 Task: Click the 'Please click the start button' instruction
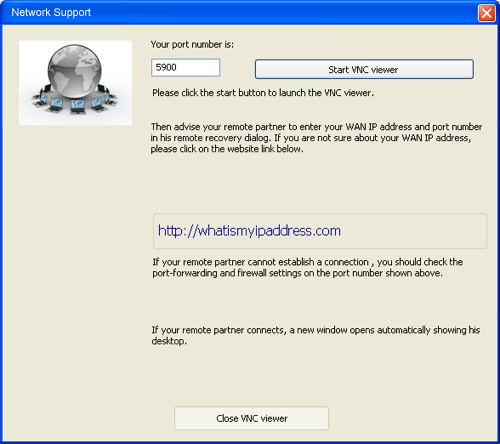tap(263, 93)
